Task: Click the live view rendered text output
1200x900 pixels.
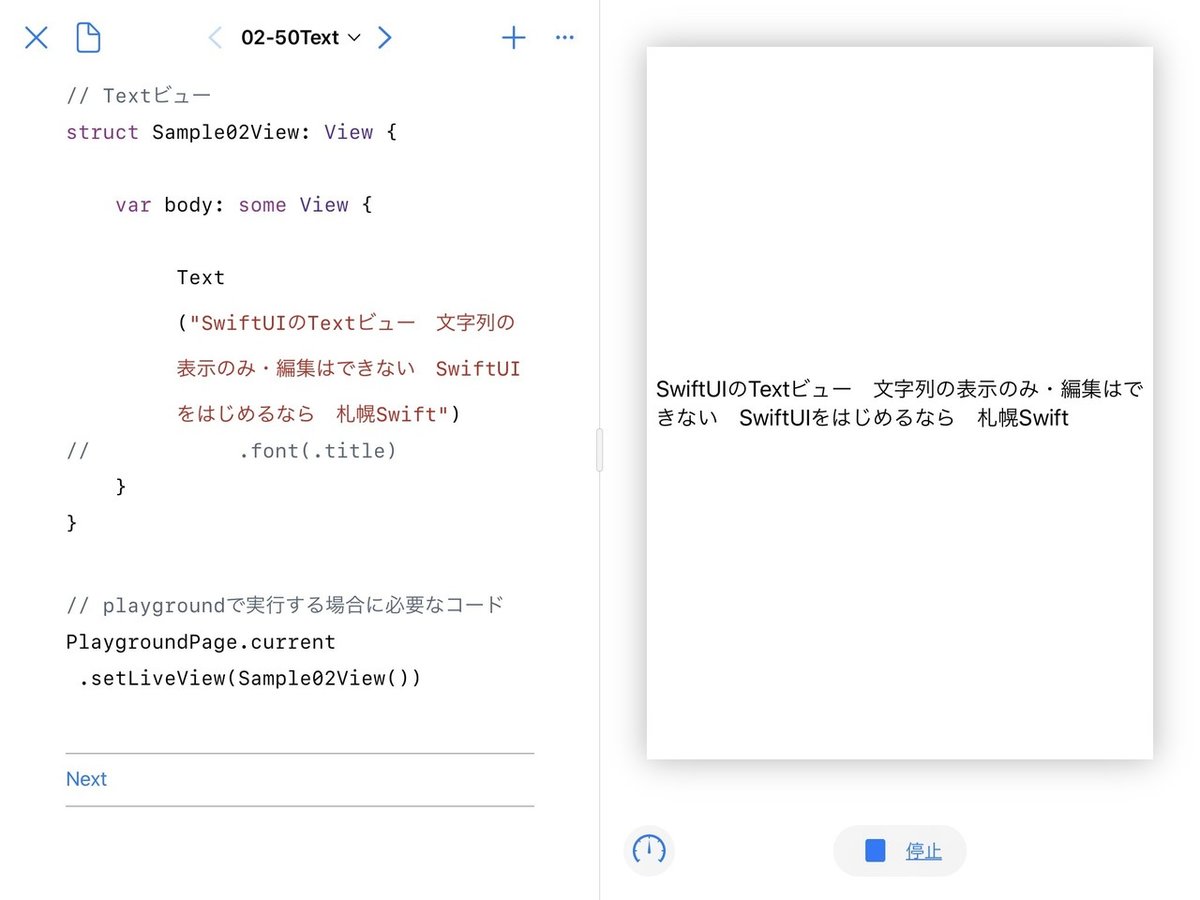Action: (899, 403)
